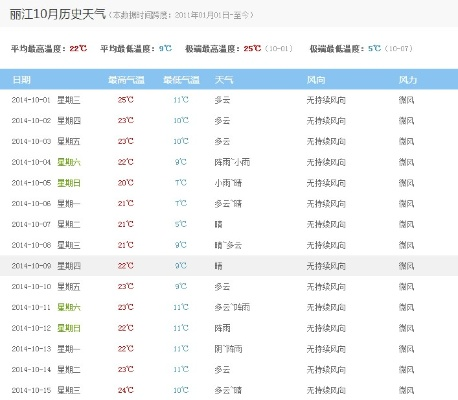458x400 pixels.
Task: Select the date cell 2014-10-01
Action: [x=31, y=100]
